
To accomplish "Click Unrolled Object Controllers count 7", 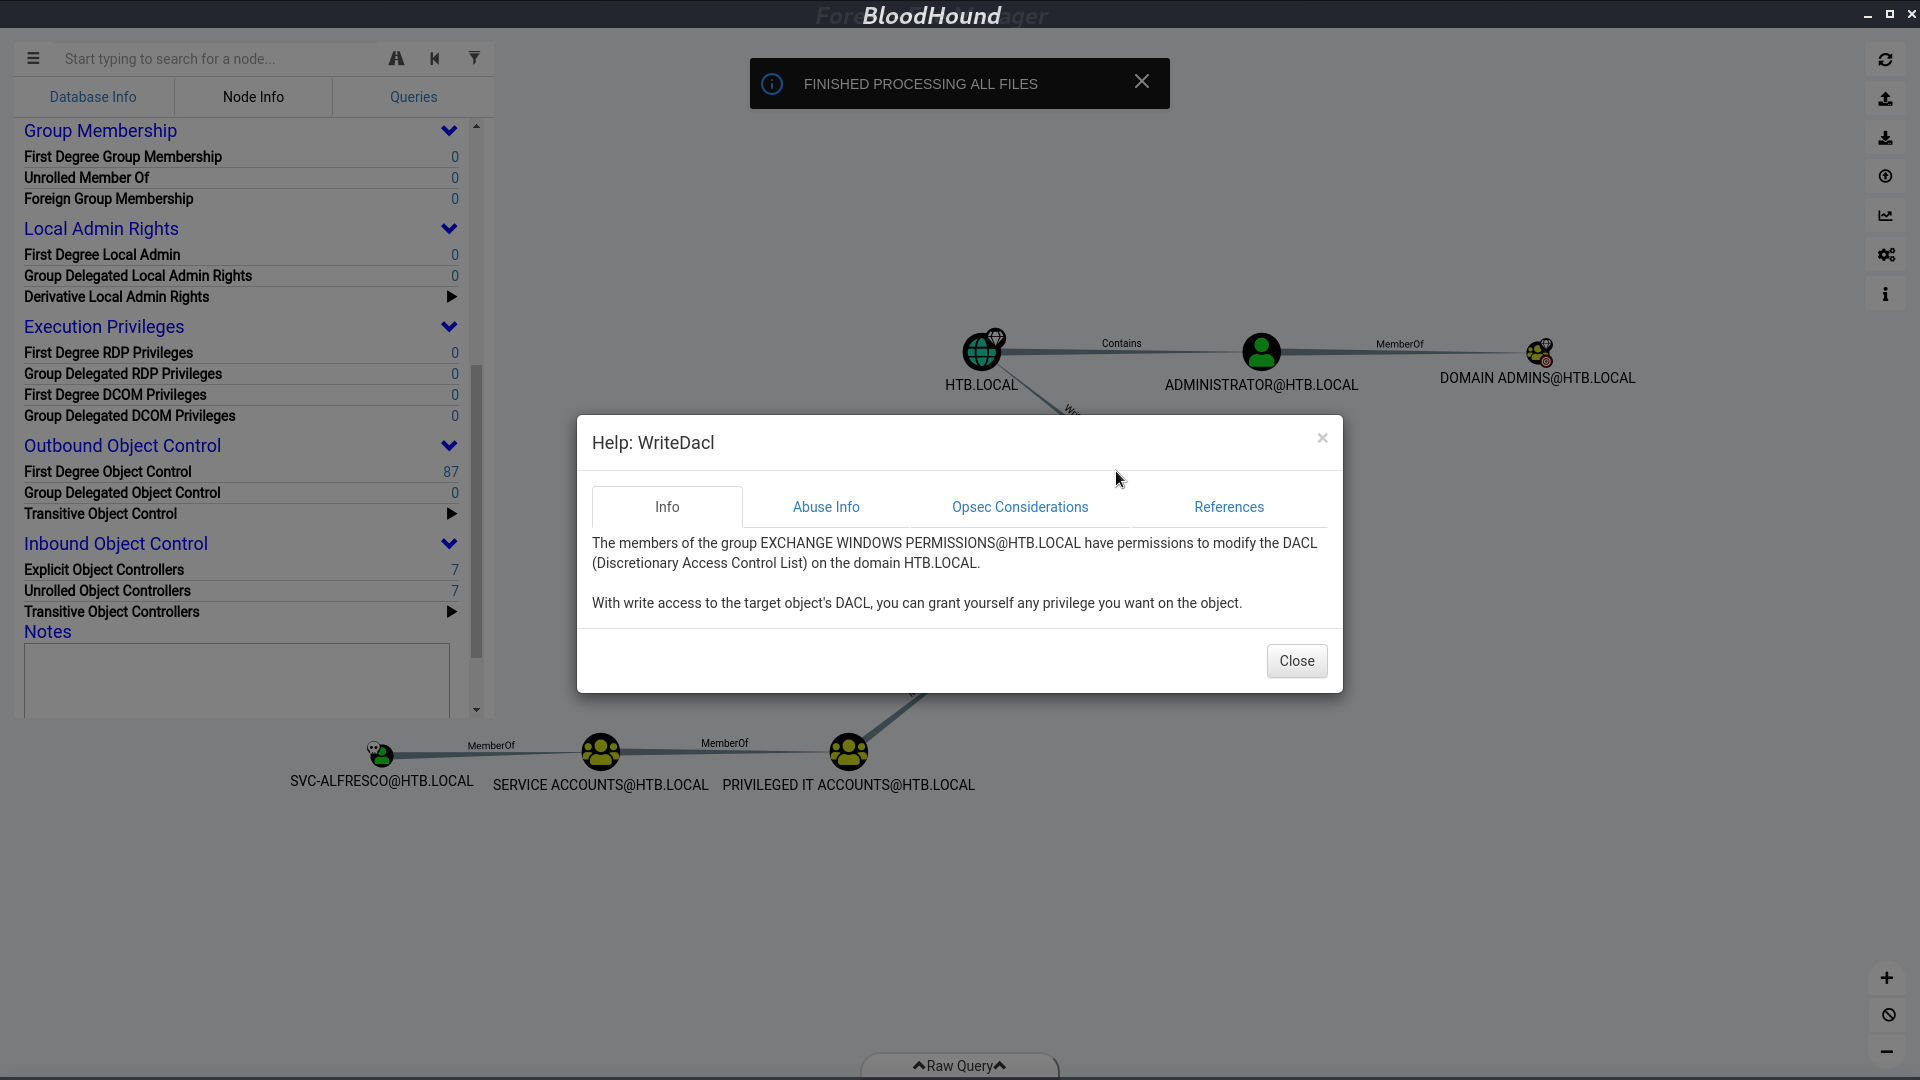I will pyautogui.click(x=455, y=591).
